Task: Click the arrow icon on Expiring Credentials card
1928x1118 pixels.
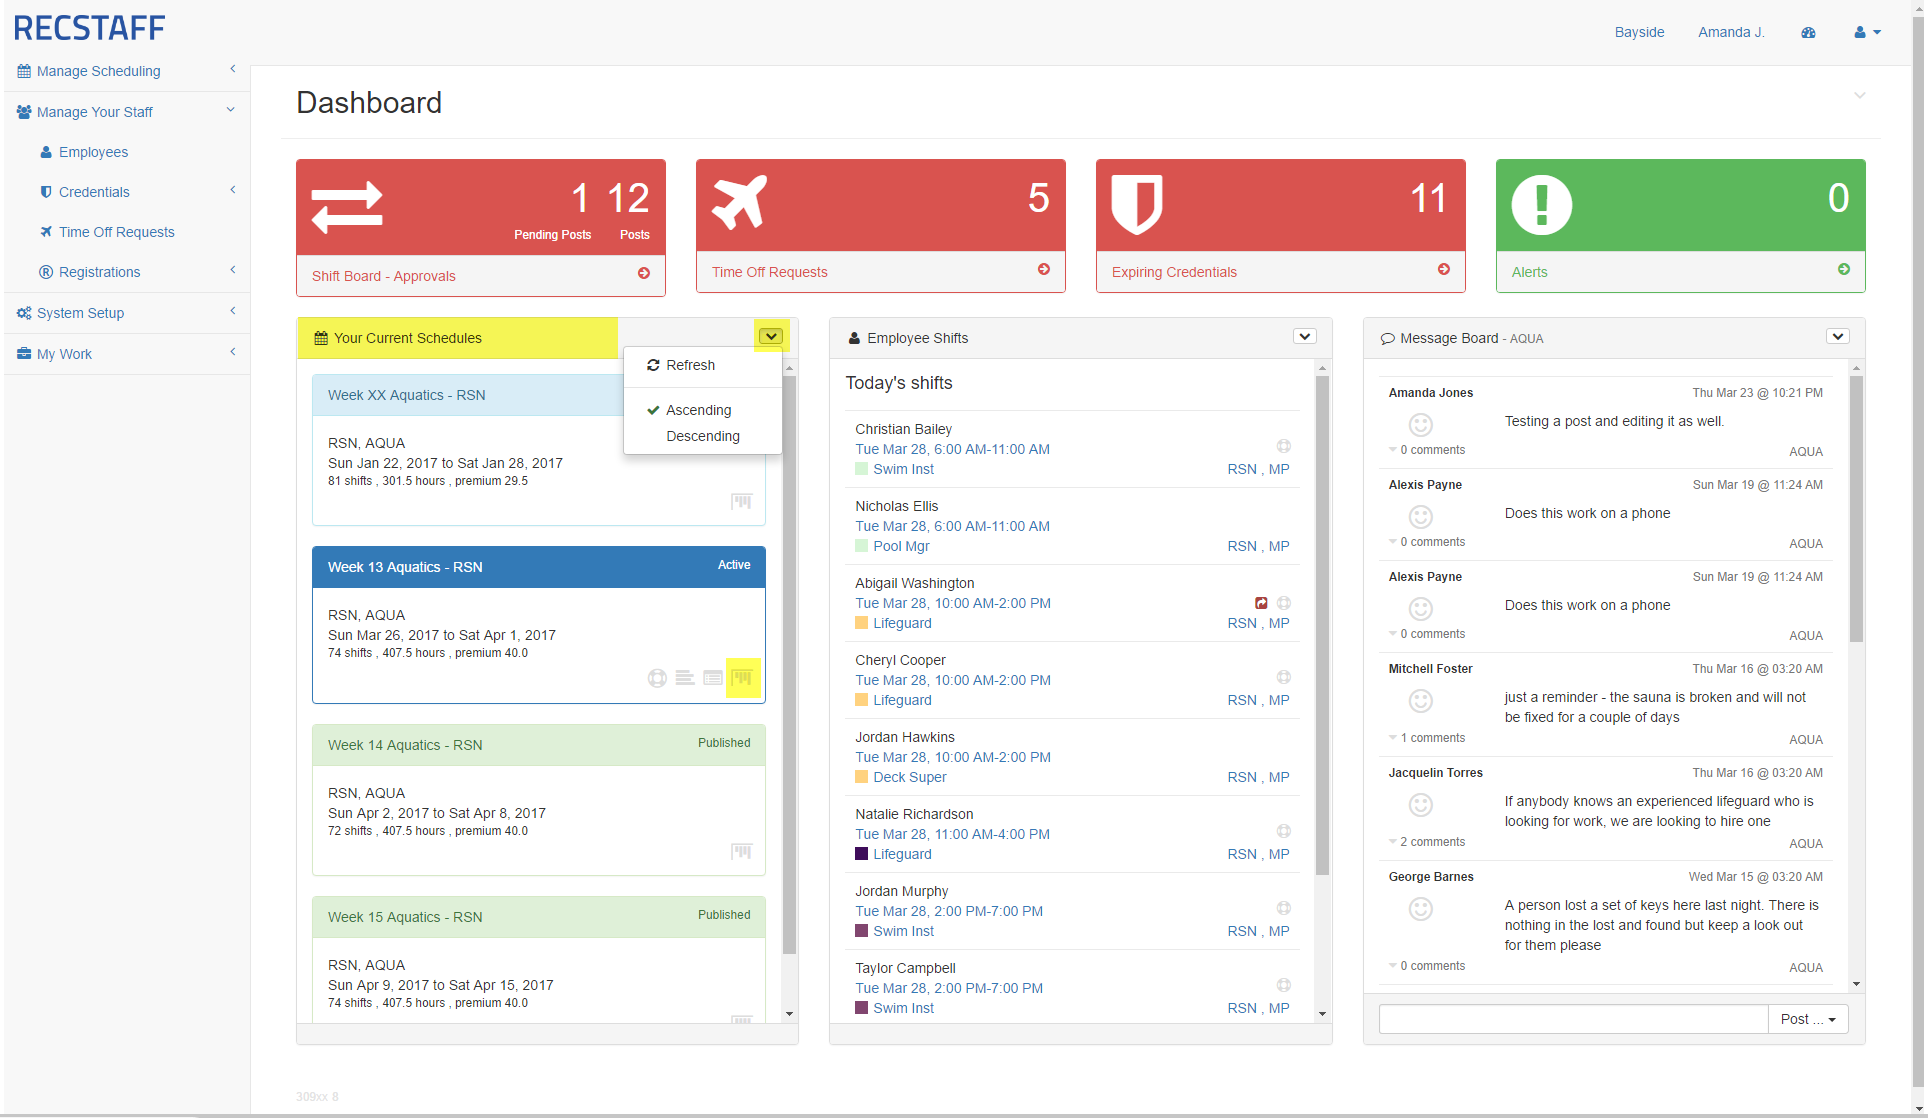Action: click(x=1443, y=269)
